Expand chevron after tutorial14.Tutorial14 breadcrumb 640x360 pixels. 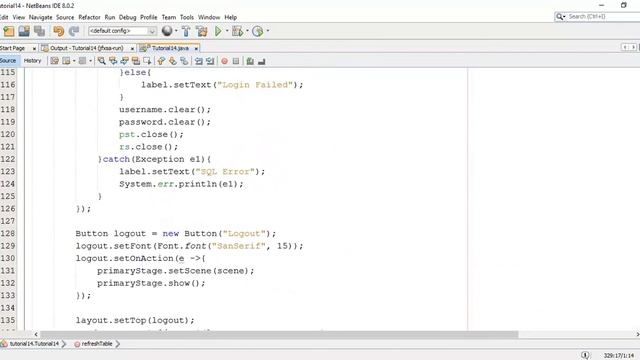click(64, 344)
